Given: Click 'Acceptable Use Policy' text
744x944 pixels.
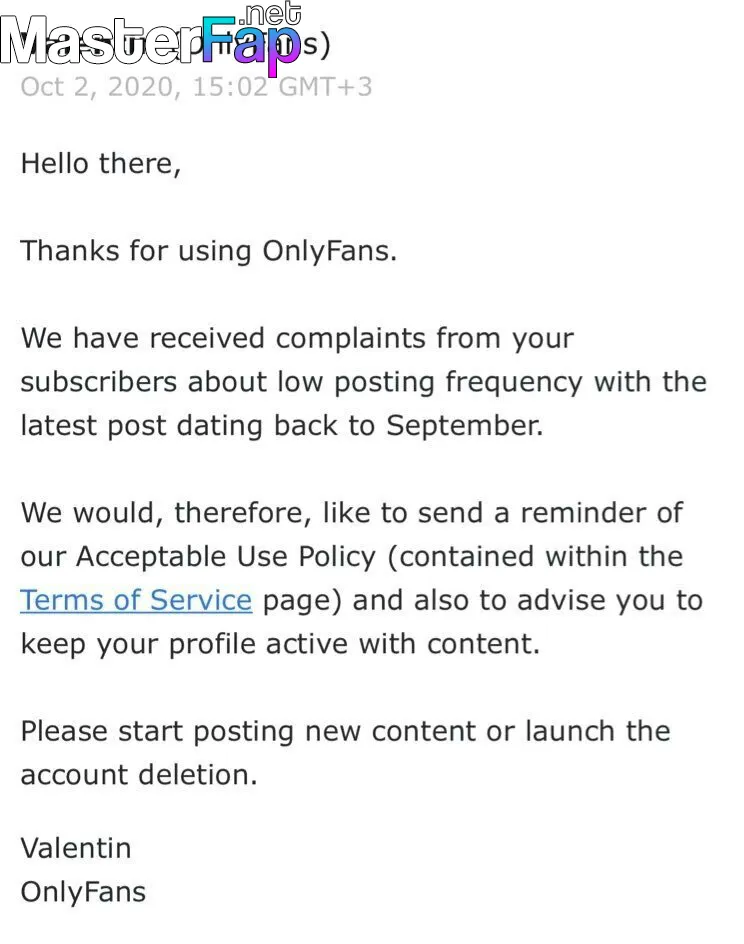Looking at the screenshot, I should click(226, 557).
